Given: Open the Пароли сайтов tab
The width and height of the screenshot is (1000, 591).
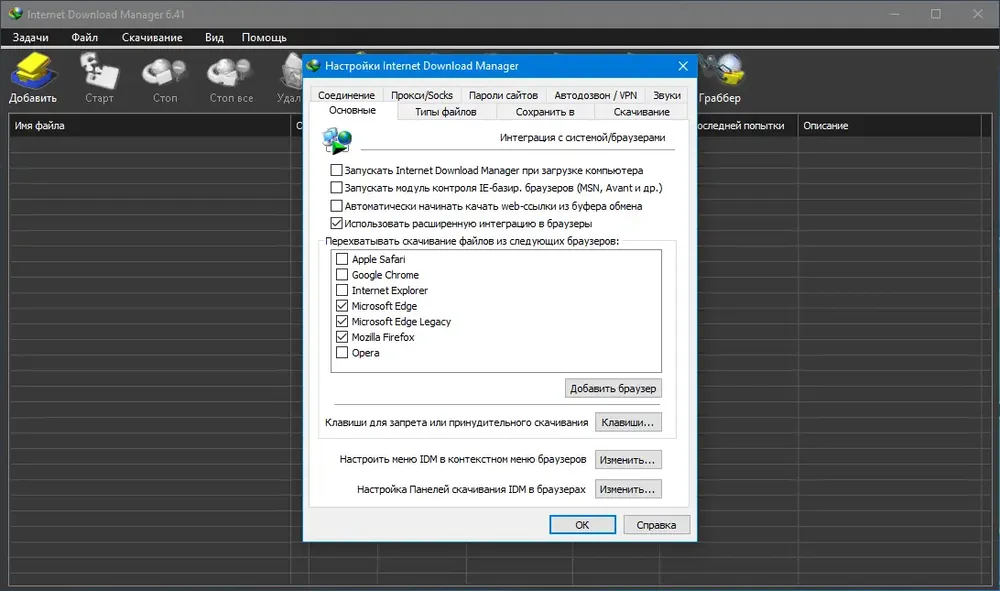Looking at the screenshot, I should click(503, 95).
